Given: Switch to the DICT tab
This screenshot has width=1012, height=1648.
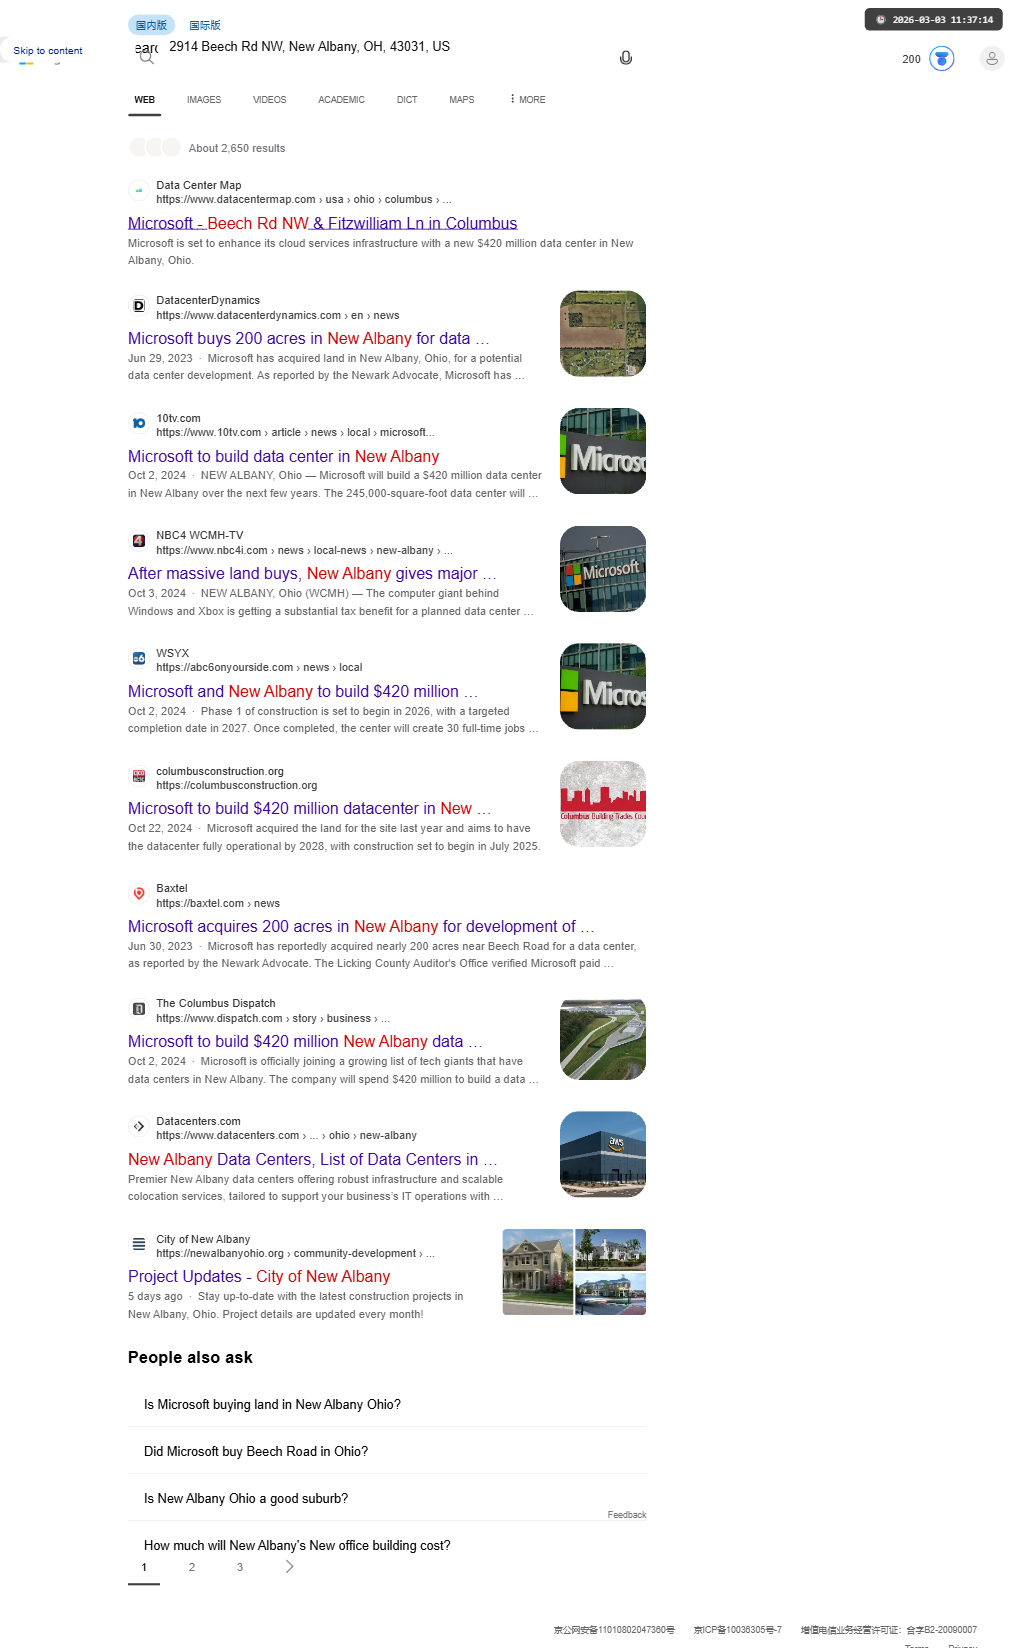Looking at the screenshot, I should [x=407, y=100].
